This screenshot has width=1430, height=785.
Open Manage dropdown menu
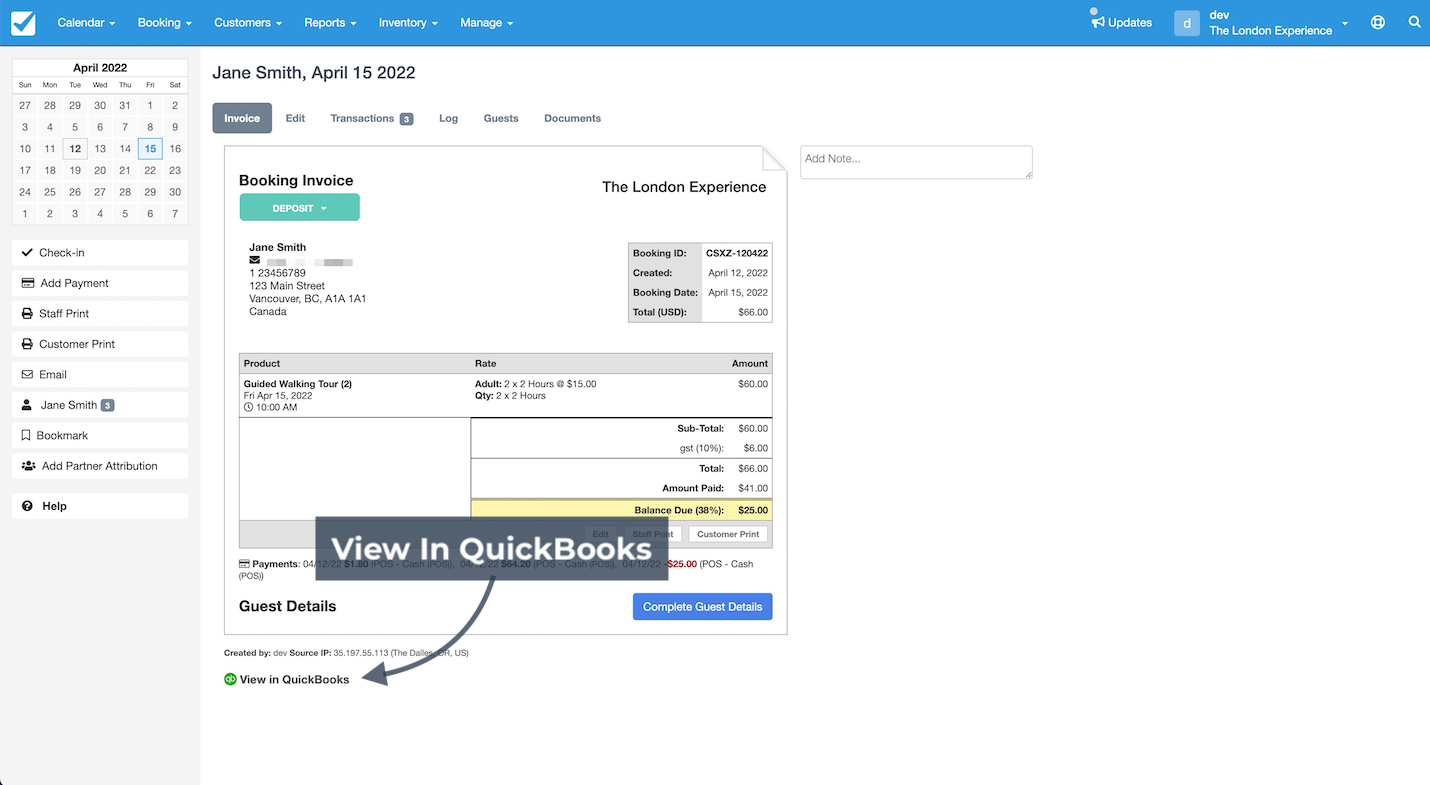point(487,22)
